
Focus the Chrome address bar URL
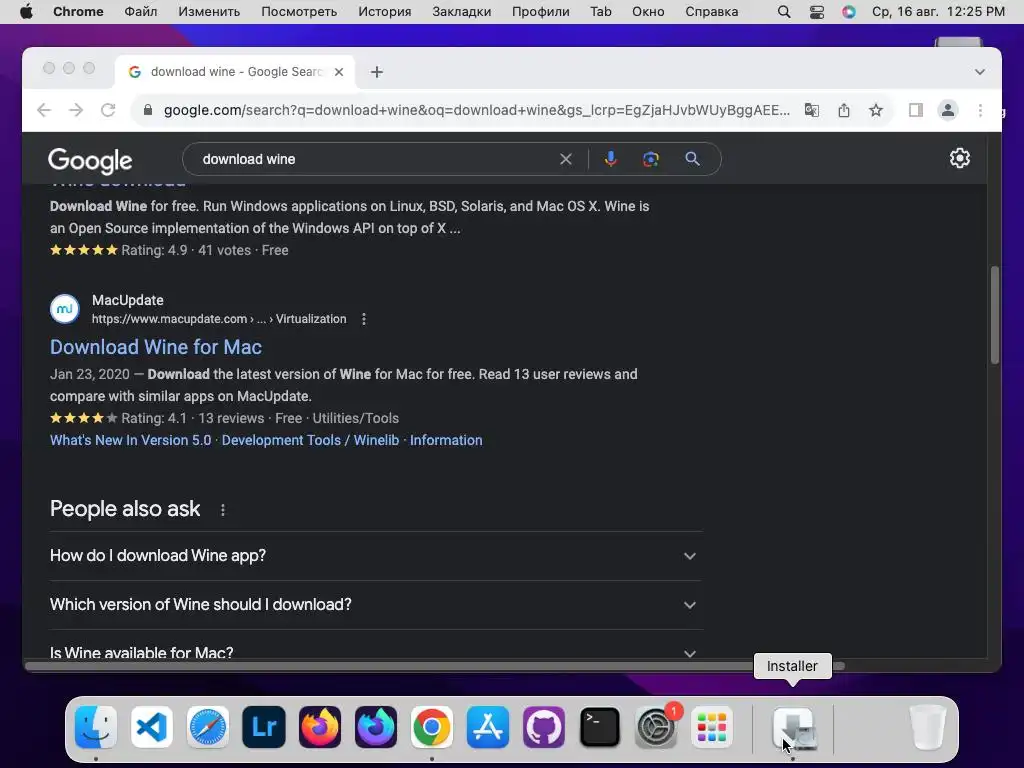(x=475, y=110)
